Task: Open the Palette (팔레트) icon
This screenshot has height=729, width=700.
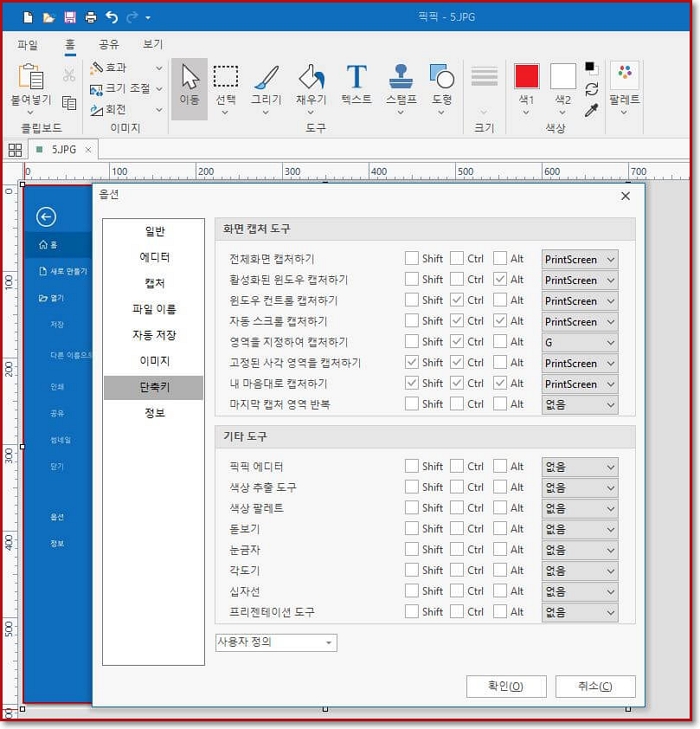Action: (624, 75)
